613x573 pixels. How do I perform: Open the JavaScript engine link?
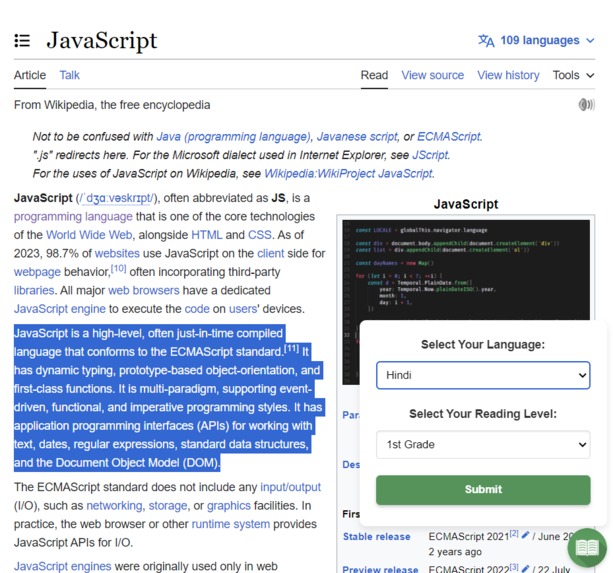(60, 309)
